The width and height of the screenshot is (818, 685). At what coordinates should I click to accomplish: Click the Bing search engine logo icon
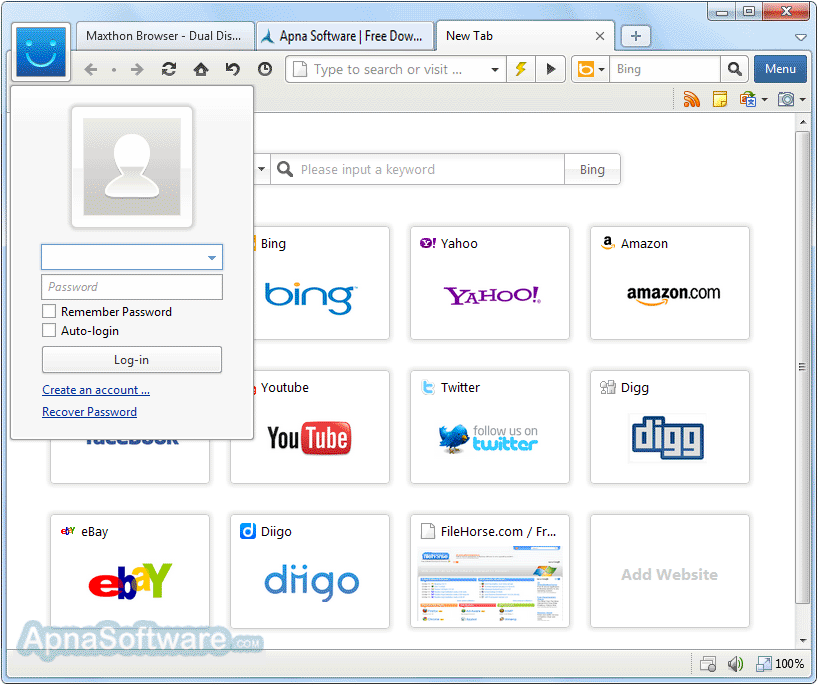click(586, 69)
